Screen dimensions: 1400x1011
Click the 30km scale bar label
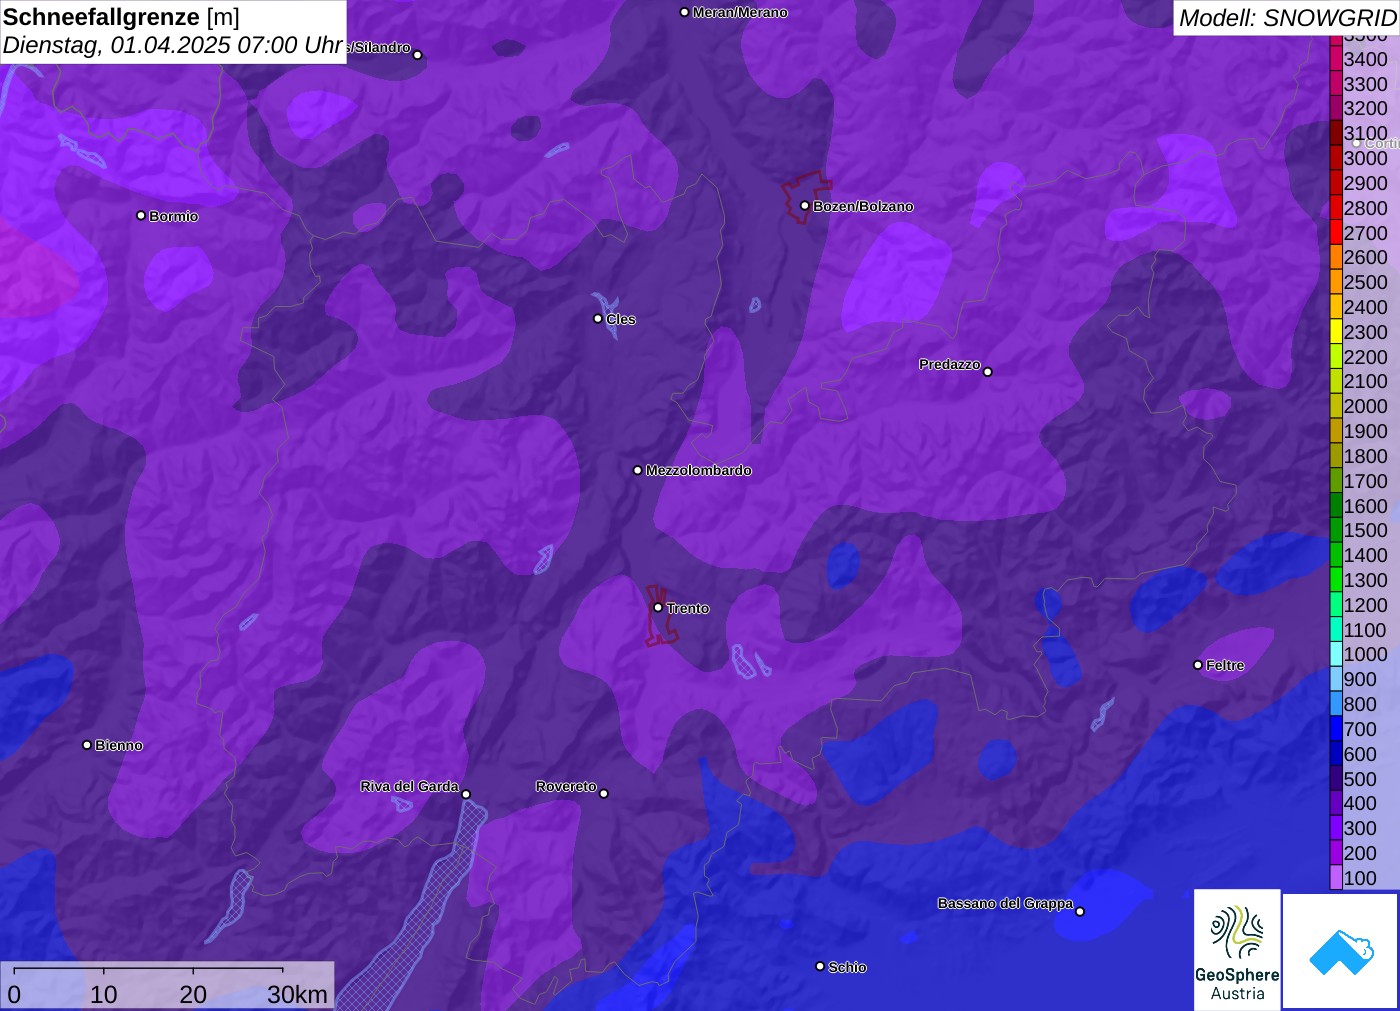(297, 994)
